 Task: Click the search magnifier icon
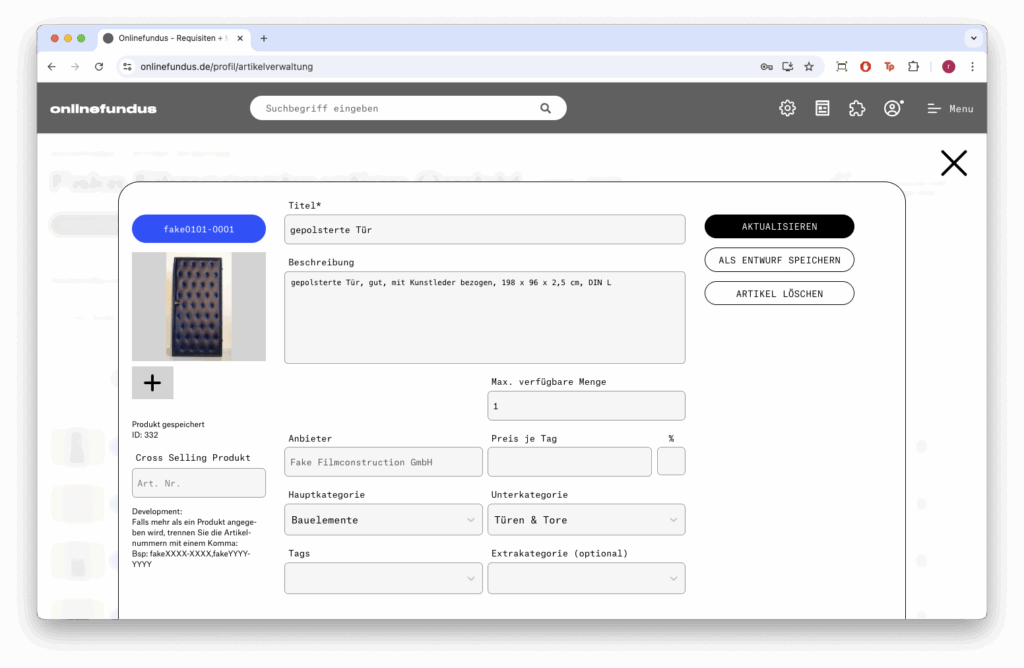point(545,108)
